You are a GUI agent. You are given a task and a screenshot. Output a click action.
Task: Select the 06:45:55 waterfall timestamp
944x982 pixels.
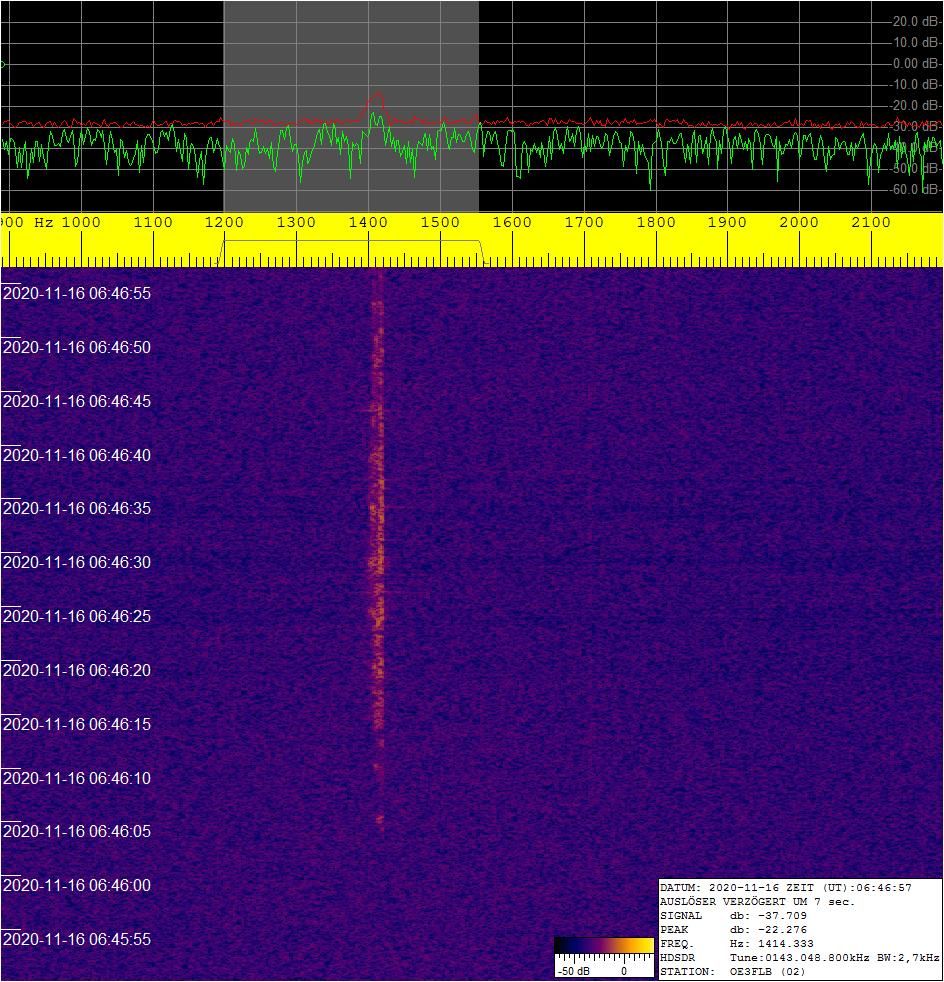coord(77,939)
